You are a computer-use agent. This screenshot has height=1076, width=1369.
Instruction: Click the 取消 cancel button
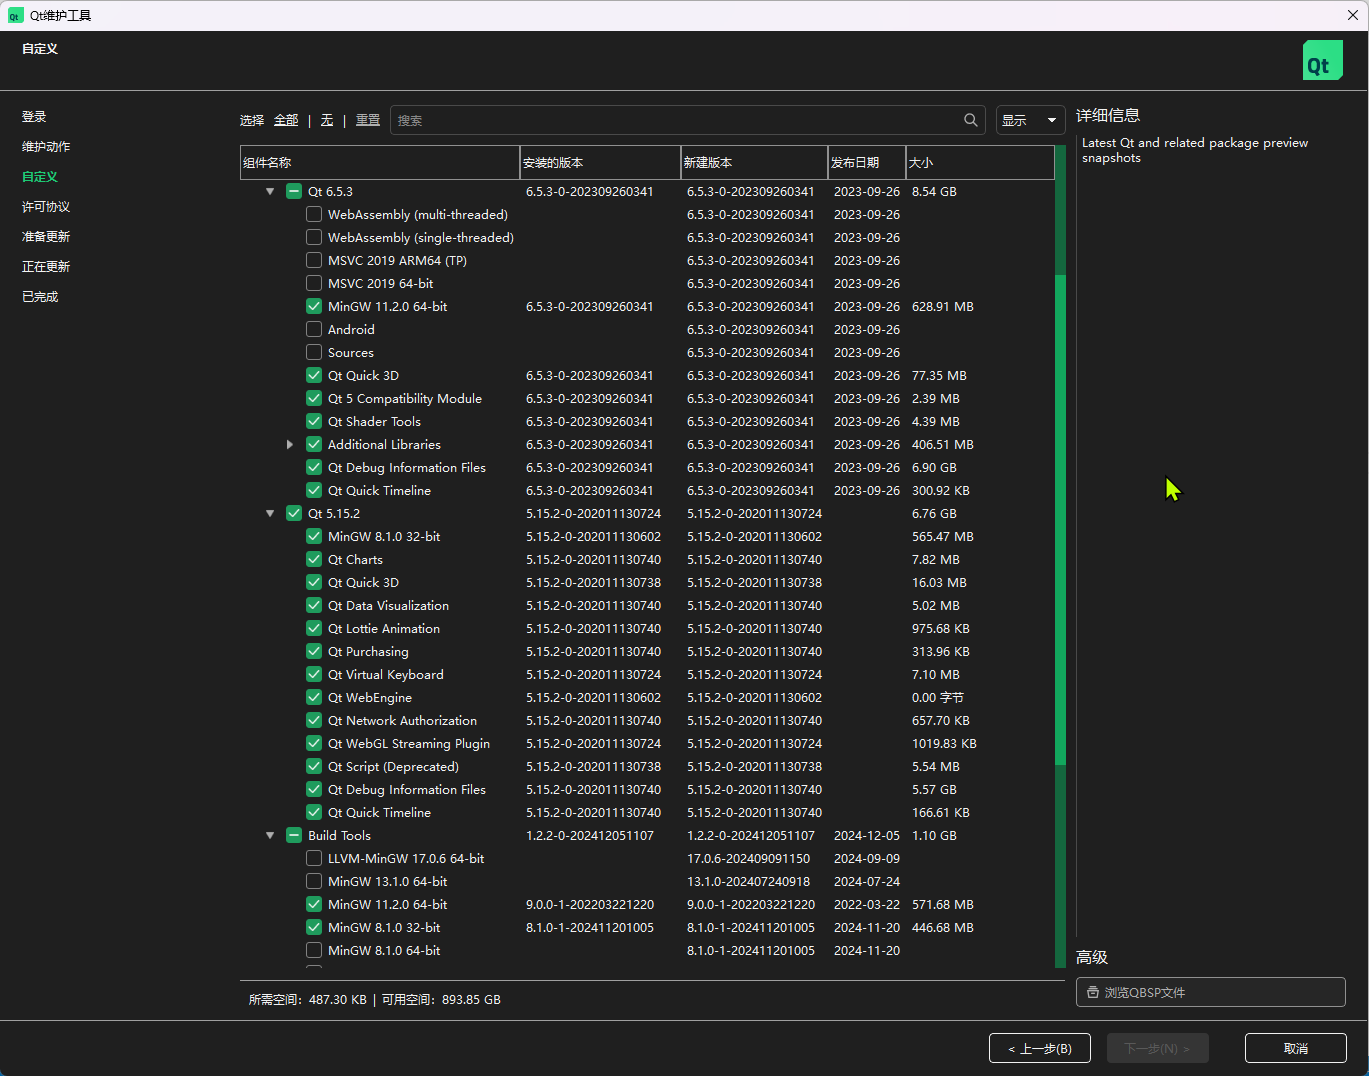pos(1296,1048)
